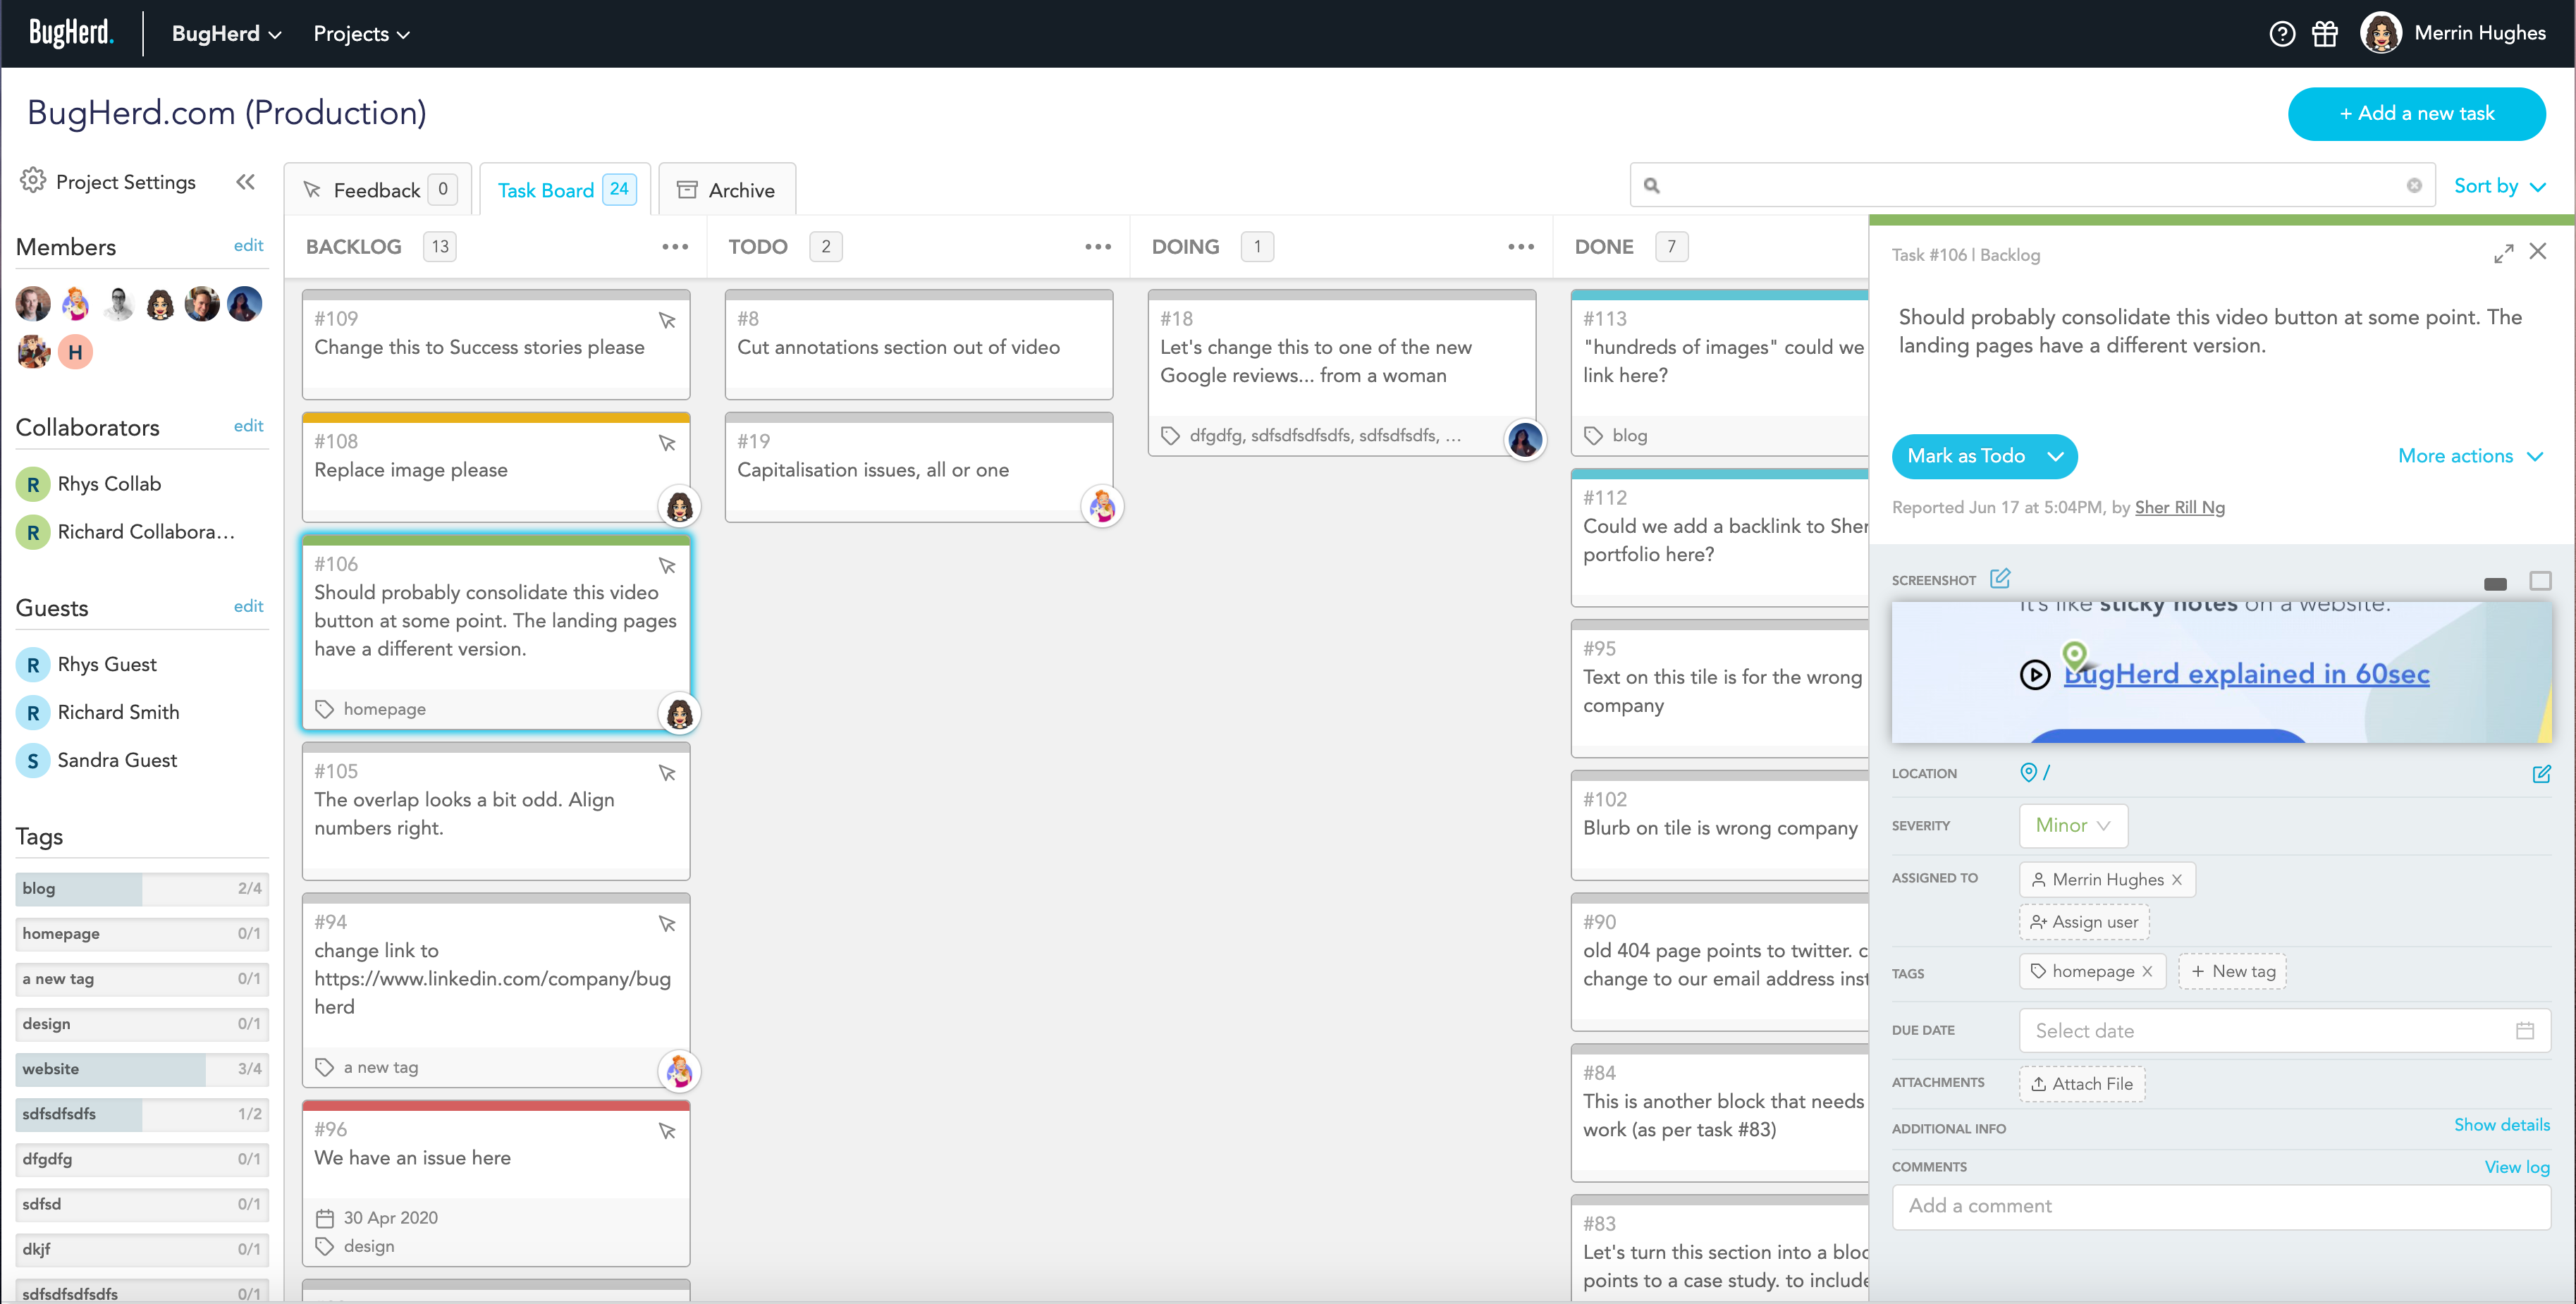Edit the screenshot with pencil icon
The image size is (2576, 1304).
tap(2000, 578)
